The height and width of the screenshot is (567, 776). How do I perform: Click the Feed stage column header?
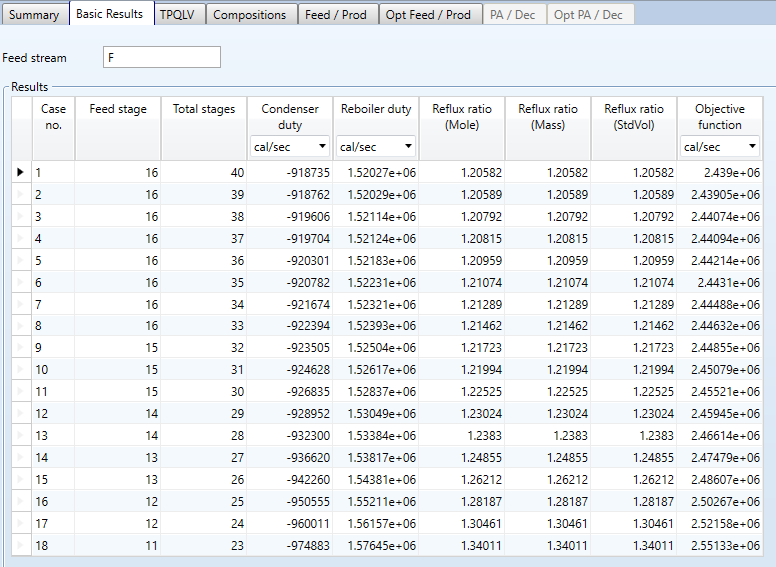click(x=118, y=129)
